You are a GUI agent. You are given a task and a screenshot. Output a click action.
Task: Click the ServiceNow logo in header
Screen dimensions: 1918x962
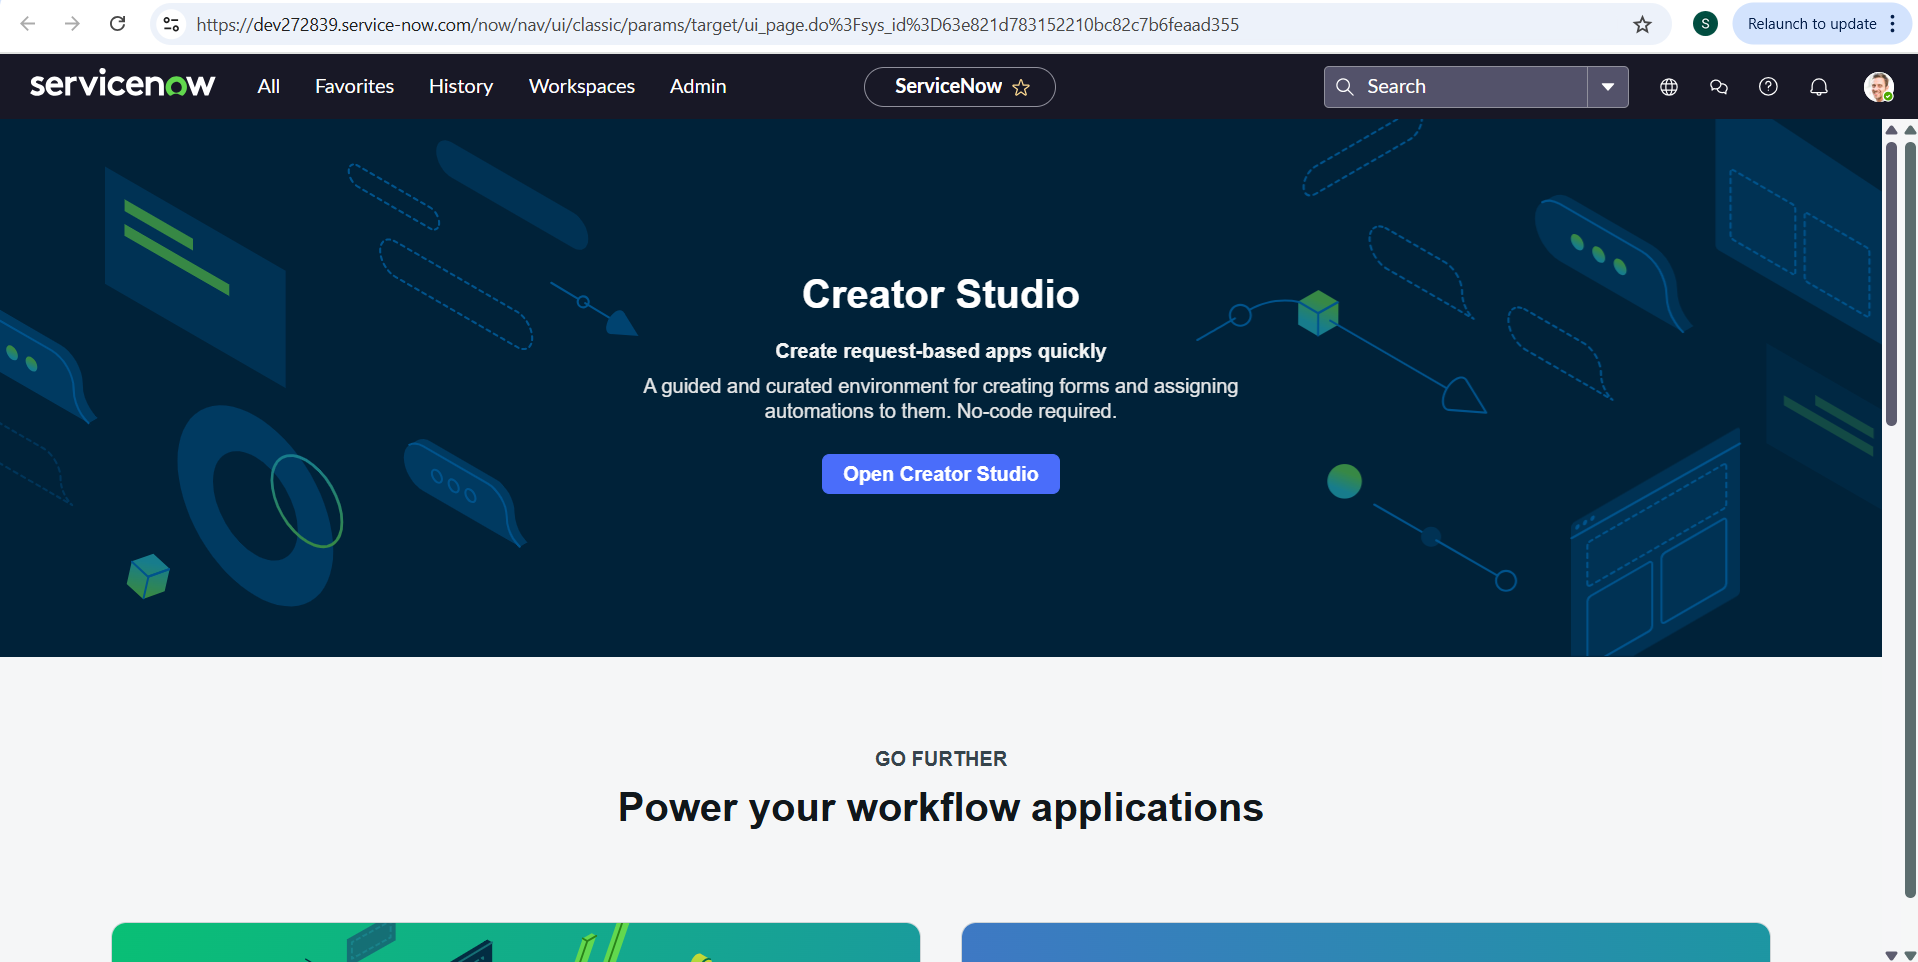click(x=122, y=86)
